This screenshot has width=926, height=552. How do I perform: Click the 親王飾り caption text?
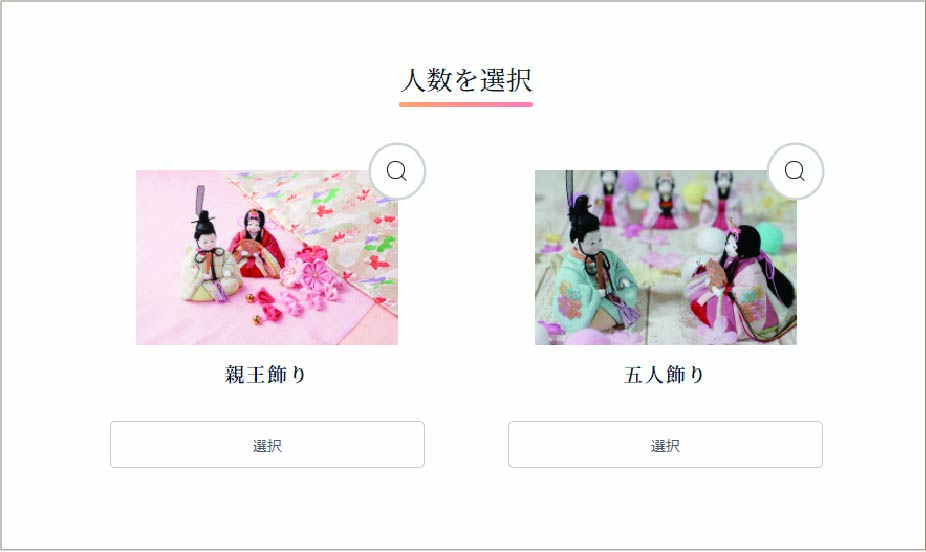point(265,374)
